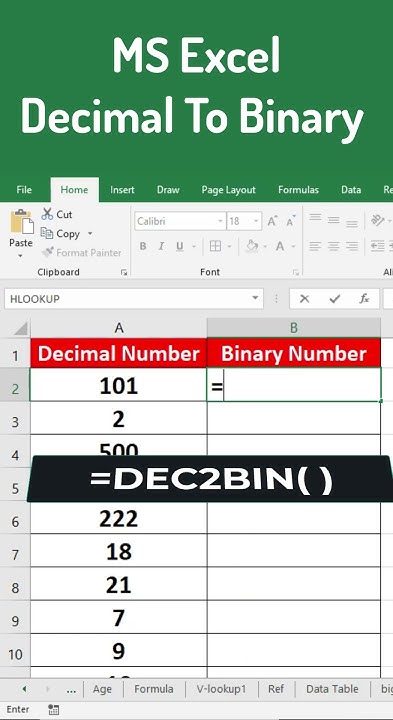393x720 pixels.
Task: Open the V-lookup1 sheet tab
Action: coord(221,689)
